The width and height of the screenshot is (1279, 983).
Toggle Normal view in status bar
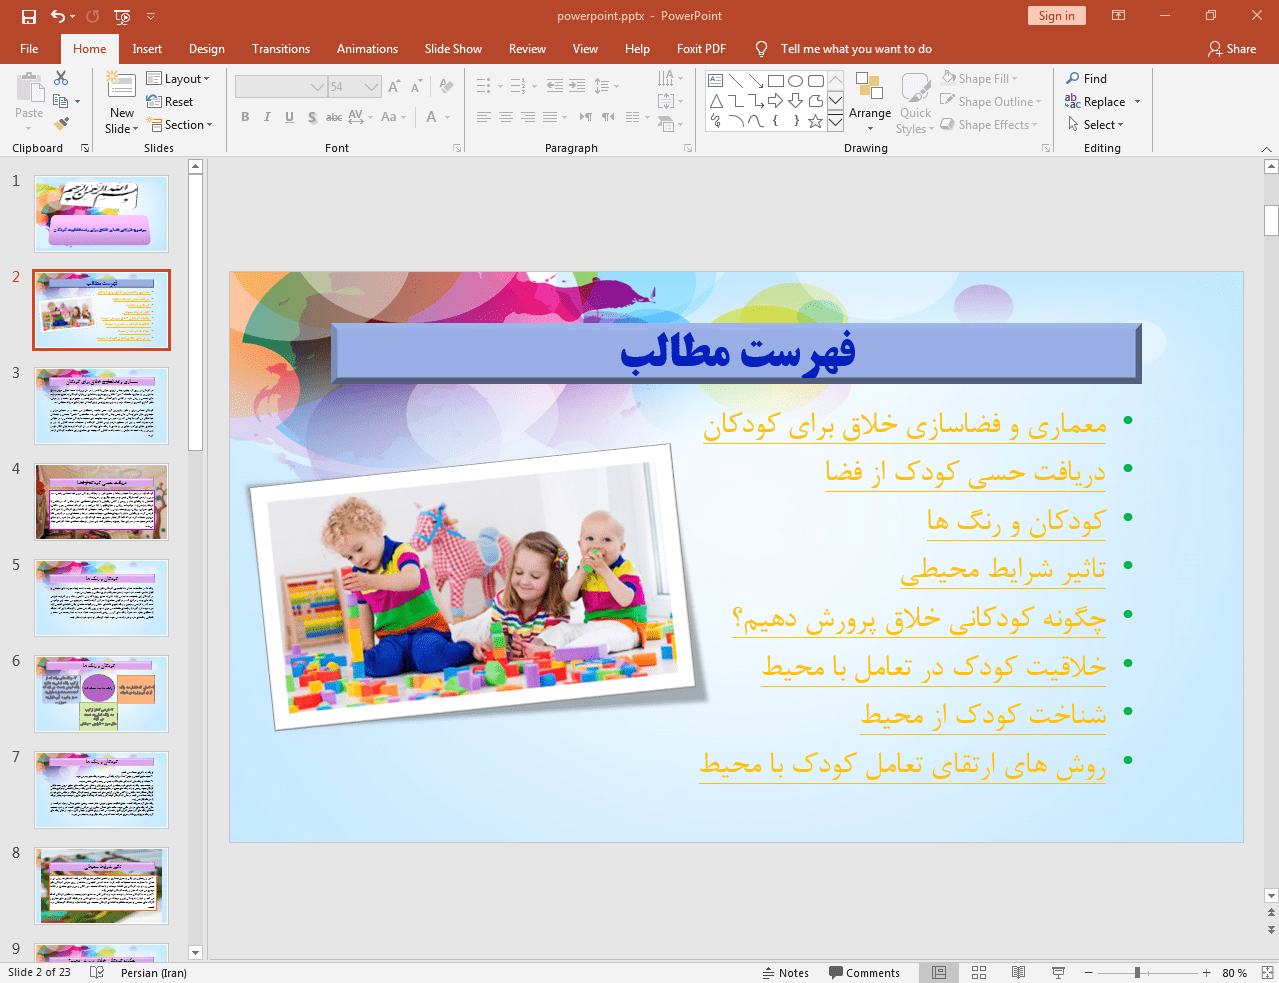click(x=939, y=972)
